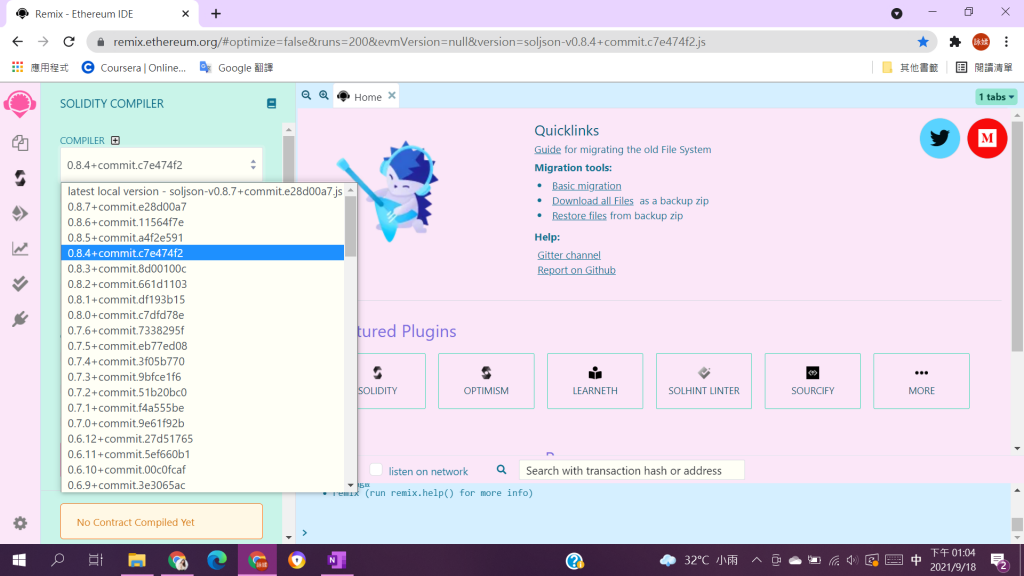Image resolution: width=1024 pixels, height=576 pixels.
Task: Select the Remix - Ethereum IDE browser tab
Action: pos(101,14)
